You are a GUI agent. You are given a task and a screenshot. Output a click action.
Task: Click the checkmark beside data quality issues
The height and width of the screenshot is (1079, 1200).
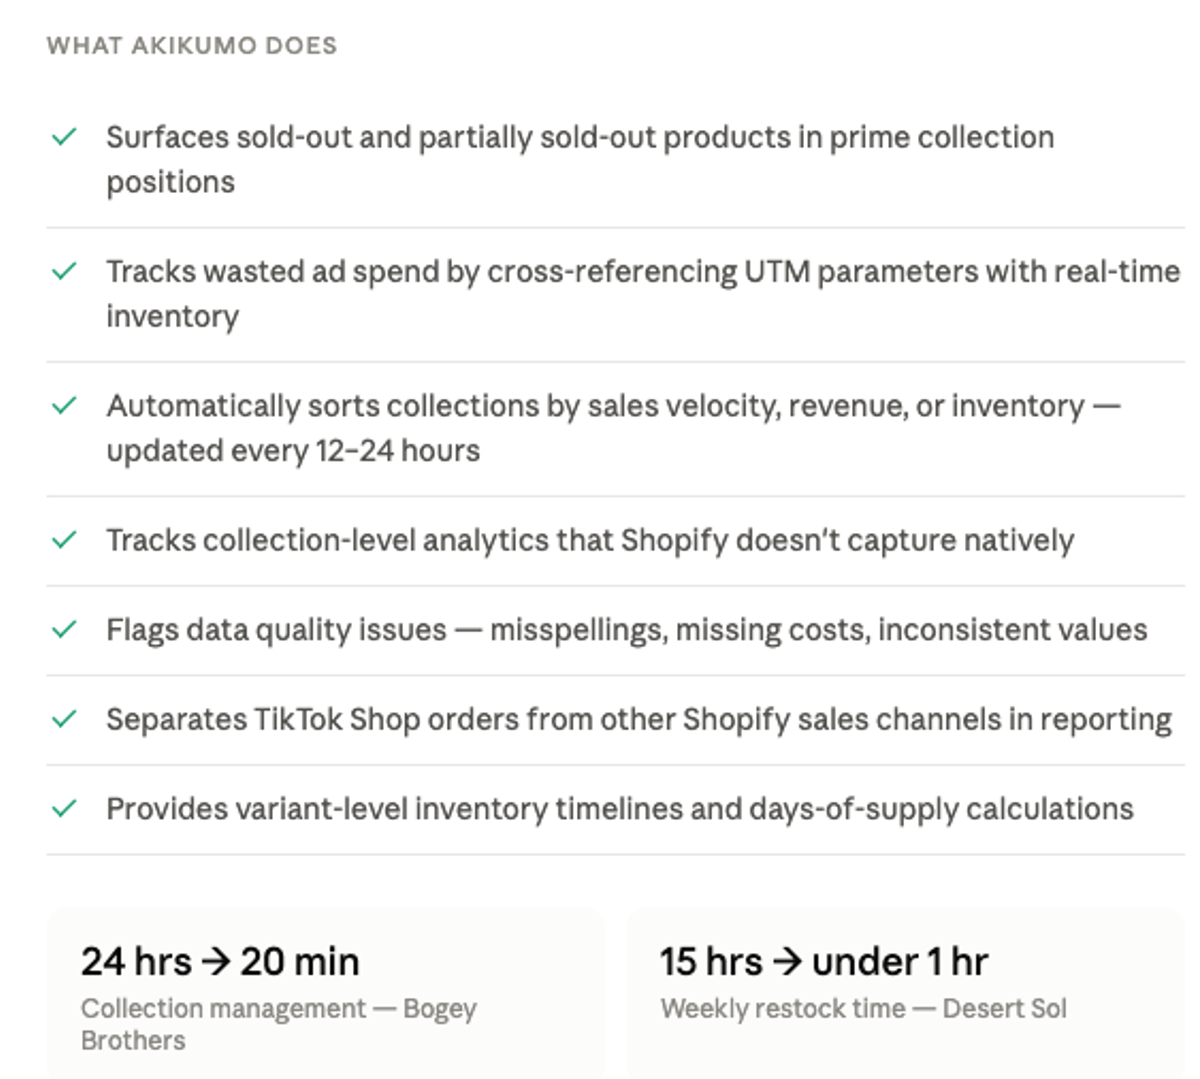click(x=64, y=629)
